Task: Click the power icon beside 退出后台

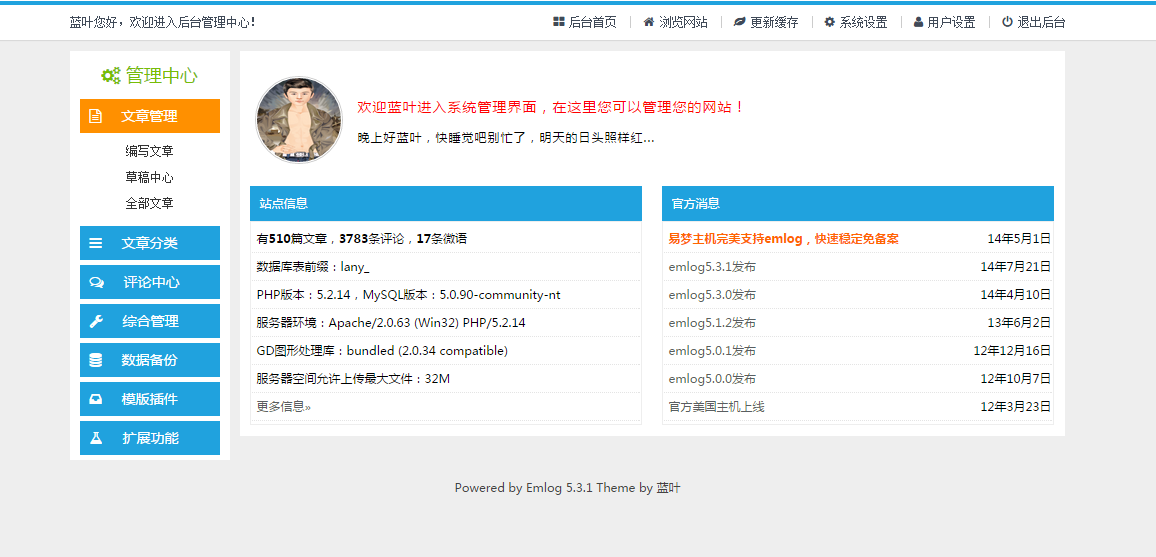Action: pyautogui.click(x=1007, y=22)
